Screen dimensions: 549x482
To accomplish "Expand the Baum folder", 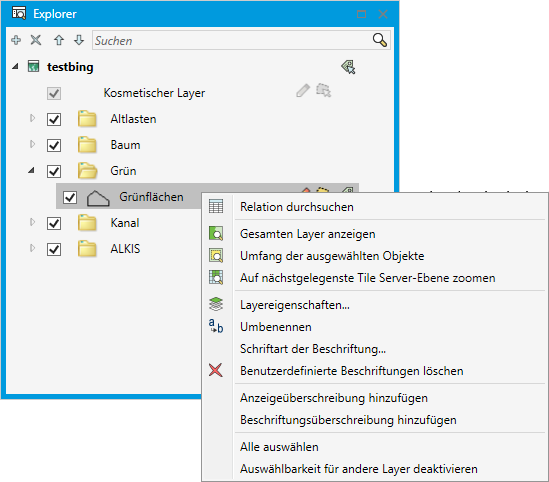I will (x=32, y=144).
